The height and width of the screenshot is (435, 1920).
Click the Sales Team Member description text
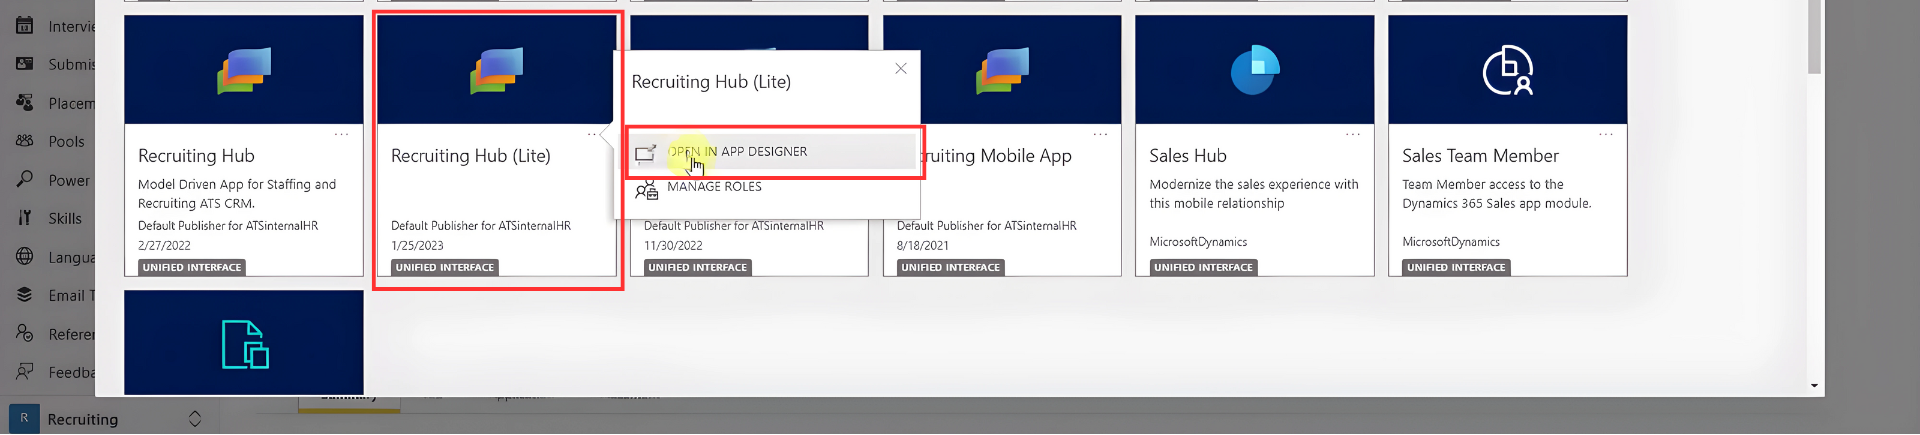[1496, 194]
